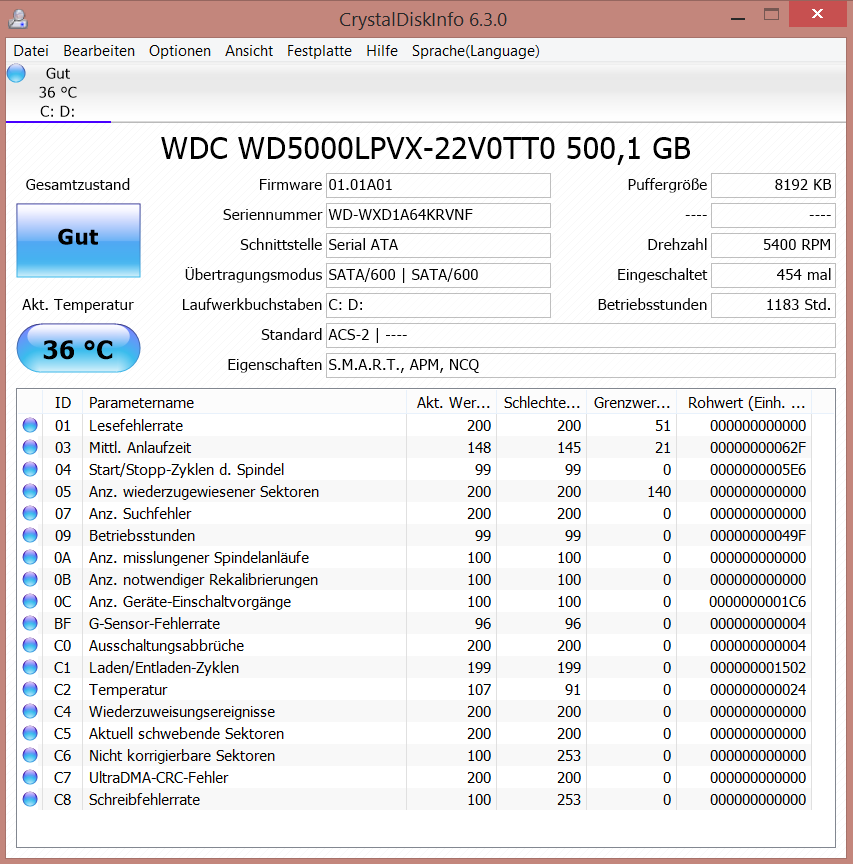Click status orb of ID 09 Betriebsstunden row
Image resolution: width=853 pixels, height=864 pixels.
pos(30,536)
